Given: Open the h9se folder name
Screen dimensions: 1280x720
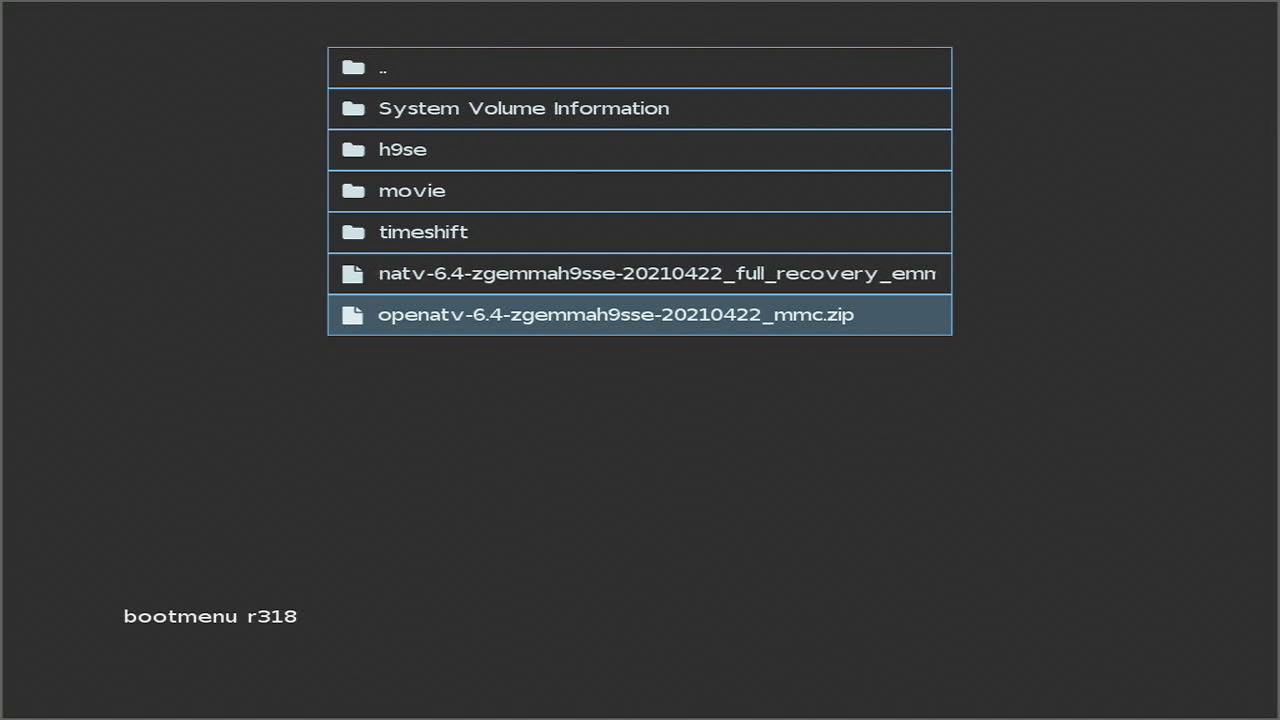Looking at the screenshot, I should tap(402, 150).
